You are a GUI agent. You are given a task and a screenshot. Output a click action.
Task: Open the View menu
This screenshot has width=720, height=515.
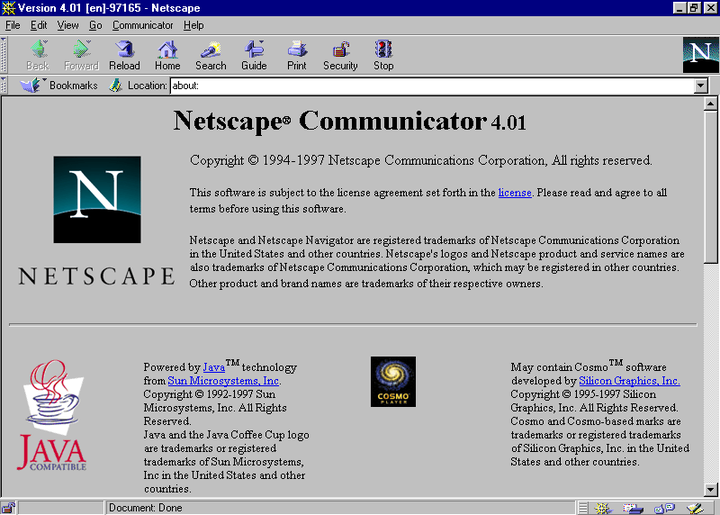tap(68, 25)
